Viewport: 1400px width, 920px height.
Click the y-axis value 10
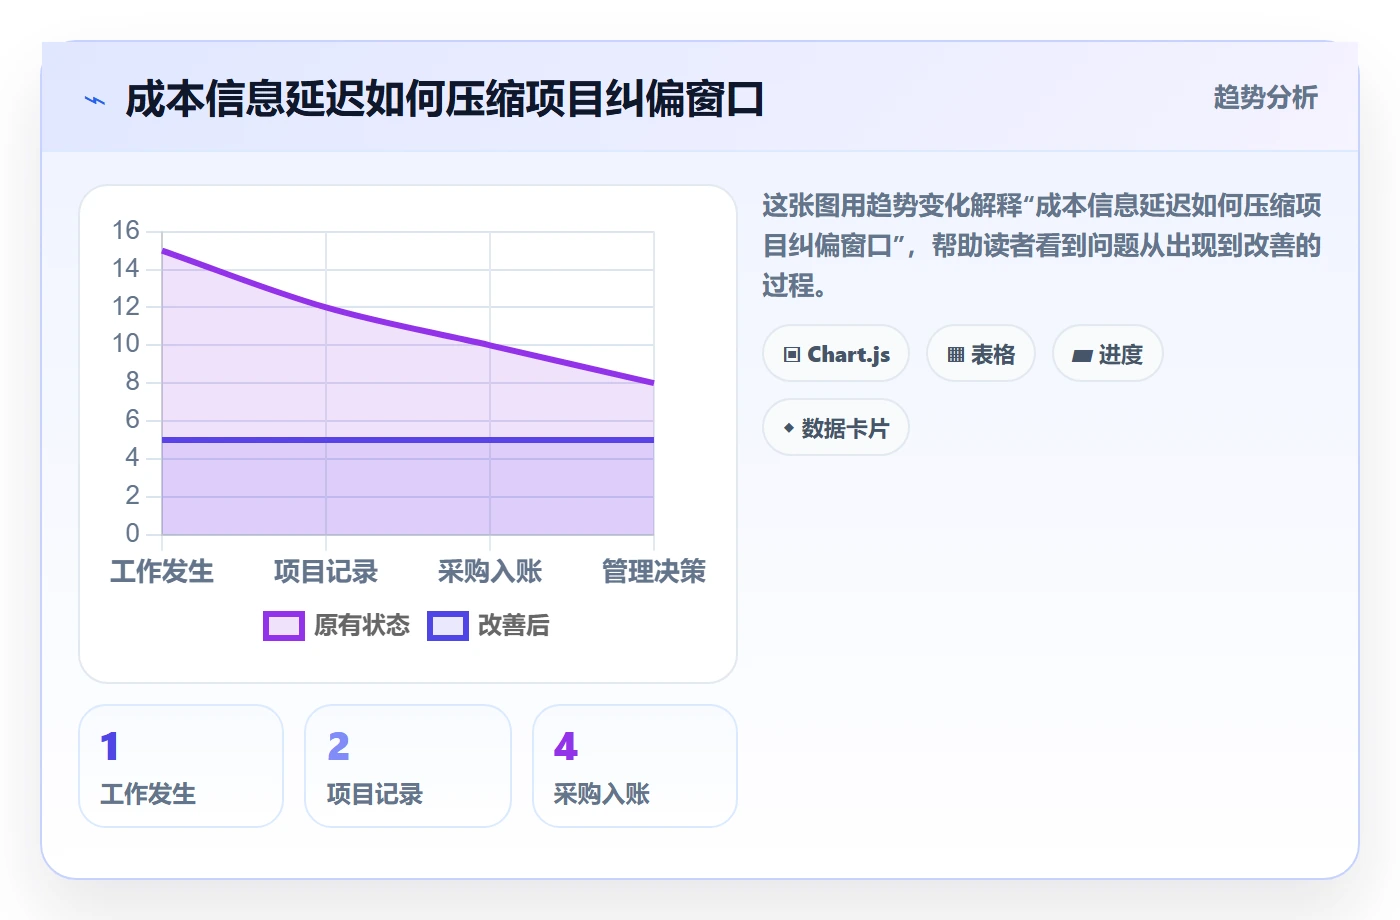(126, 344)
